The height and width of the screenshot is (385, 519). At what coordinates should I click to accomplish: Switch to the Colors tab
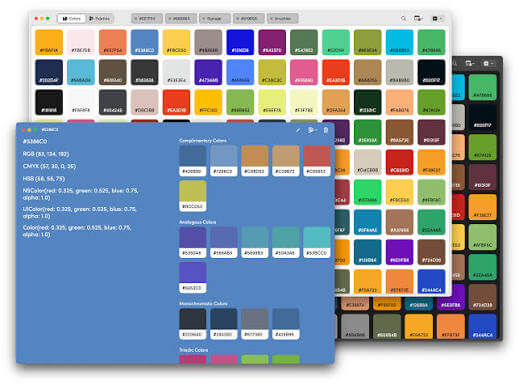click(x=72, y=19)
